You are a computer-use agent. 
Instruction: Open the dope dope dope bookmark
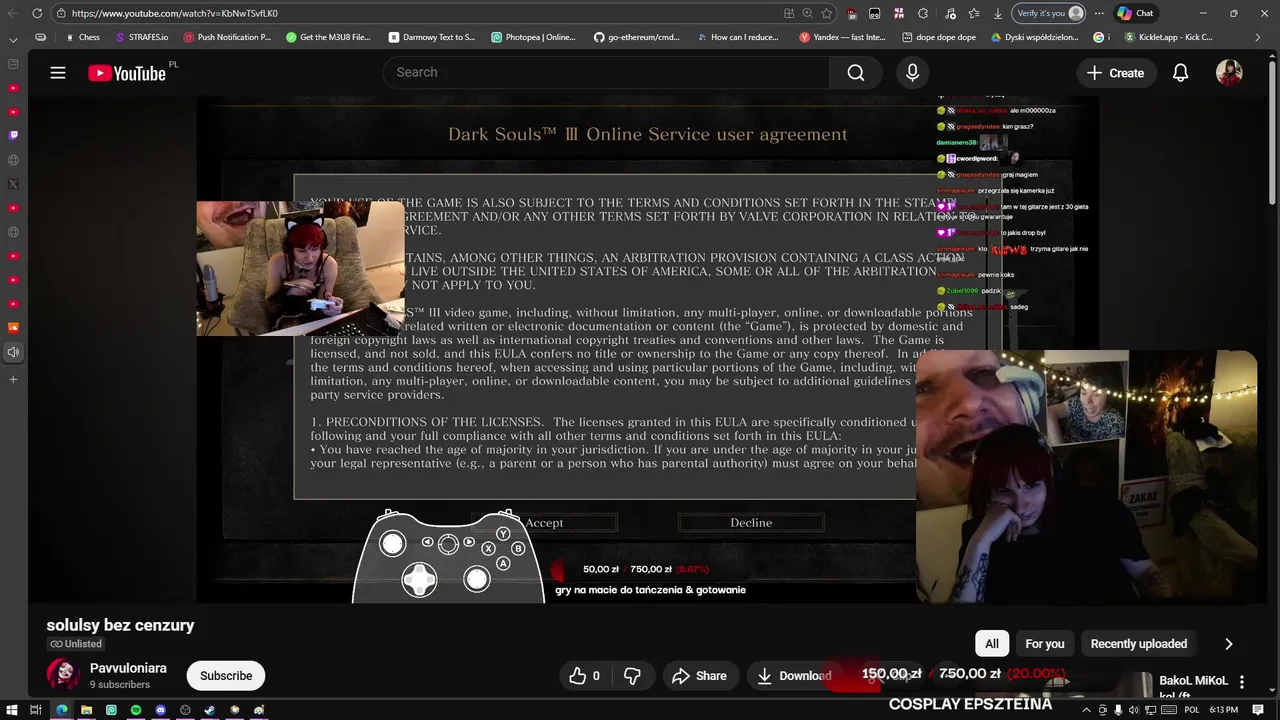click(x=938, y=37)
